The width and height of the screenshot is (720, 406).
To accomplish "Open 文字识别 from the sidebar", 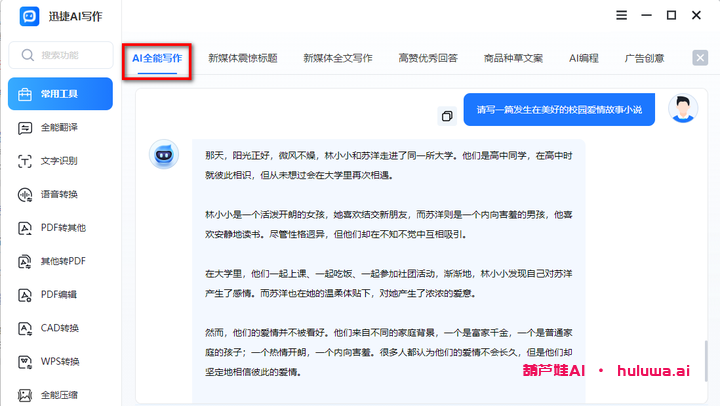I will pyautogui.click(x=60, y=161).
